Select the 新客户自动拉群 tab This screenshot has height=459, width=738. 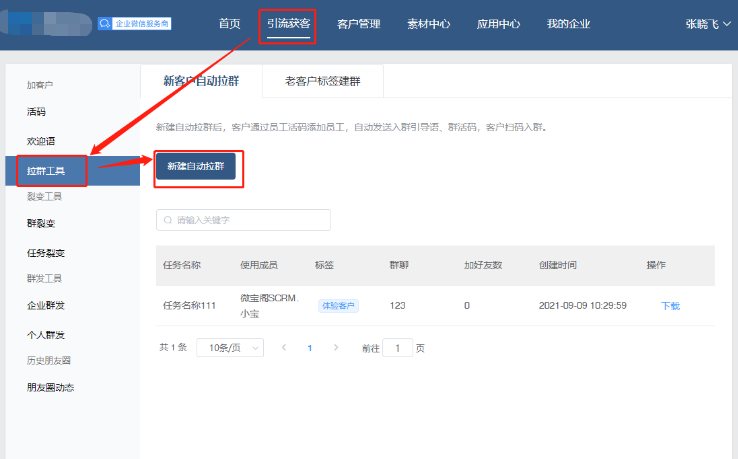click(201, 81)
